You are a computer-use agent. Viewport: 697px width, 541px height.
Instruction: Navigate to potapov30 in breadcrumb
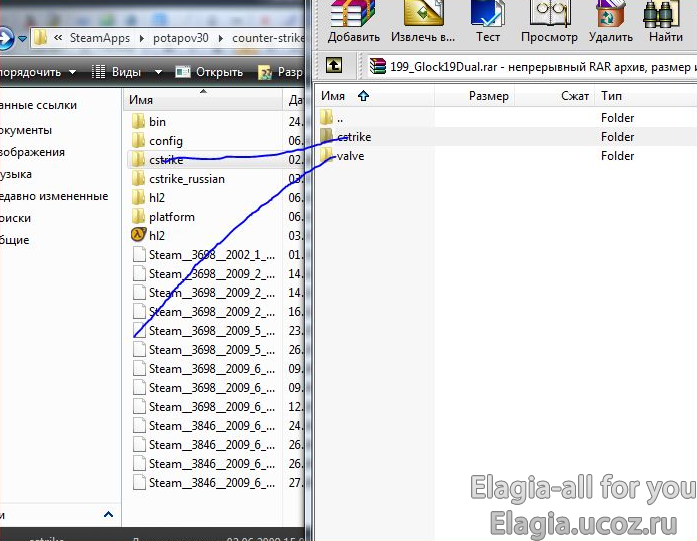180,38
